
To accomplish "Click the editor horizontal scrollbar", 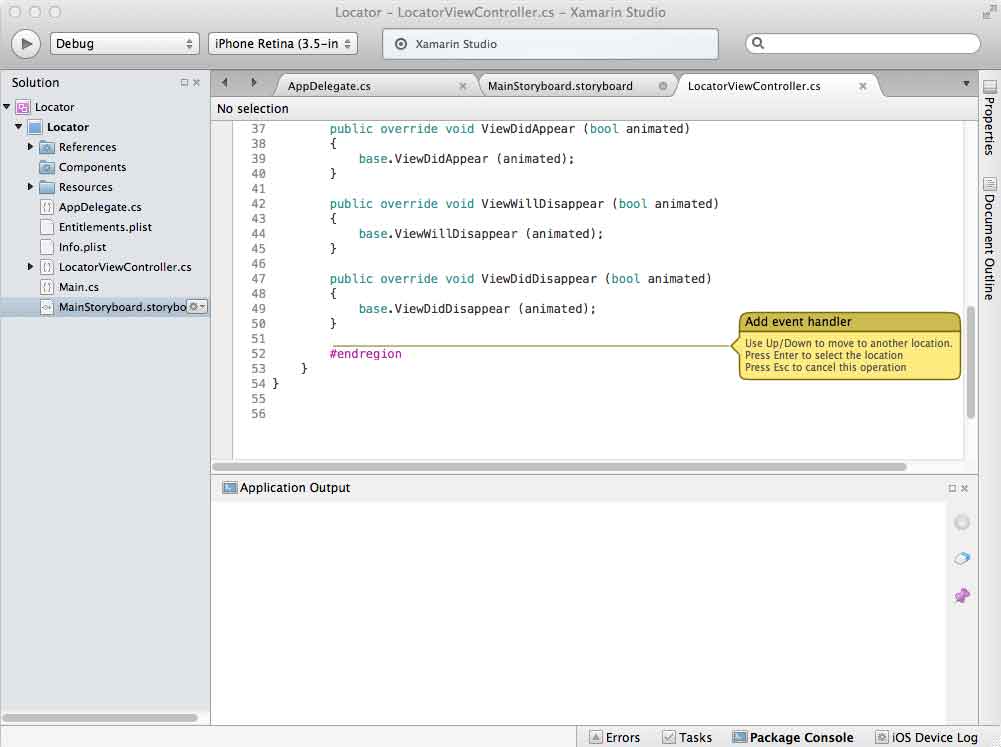I will click(x=559, y=467).
